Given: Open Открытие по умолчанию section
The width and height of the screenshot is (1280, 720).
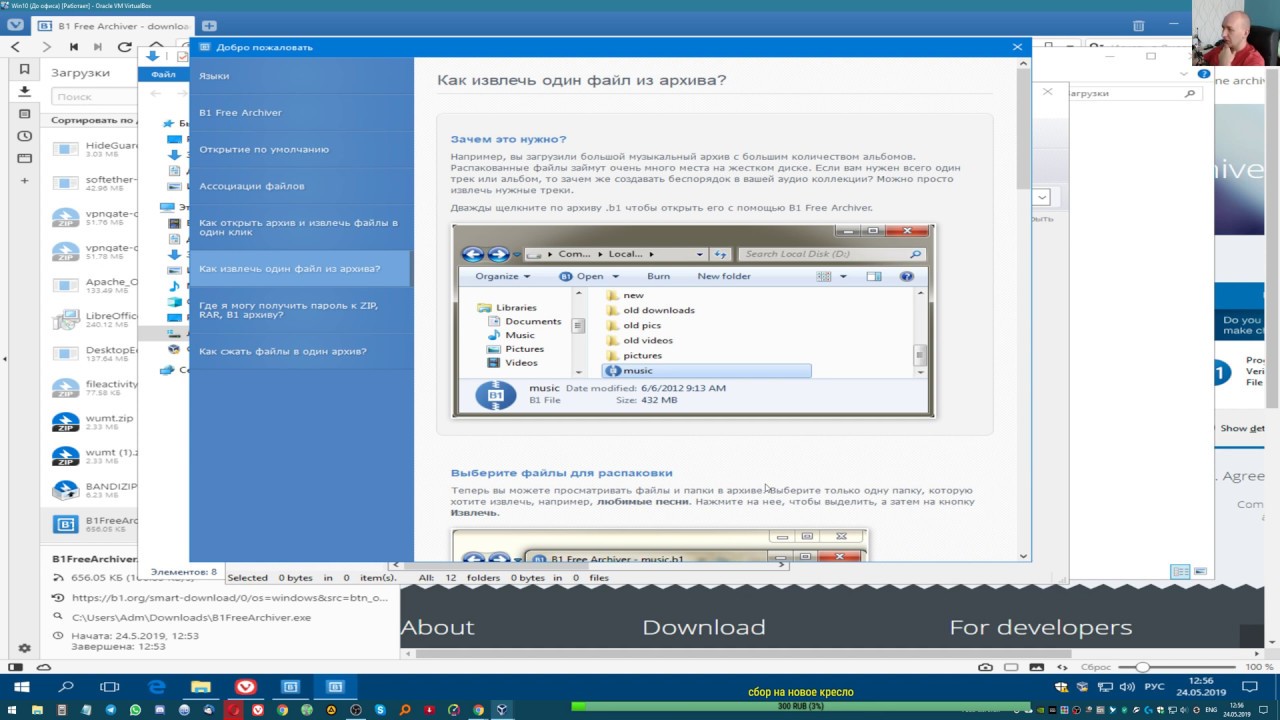Looking at the screenshot, I should click(x=301, y=150).
